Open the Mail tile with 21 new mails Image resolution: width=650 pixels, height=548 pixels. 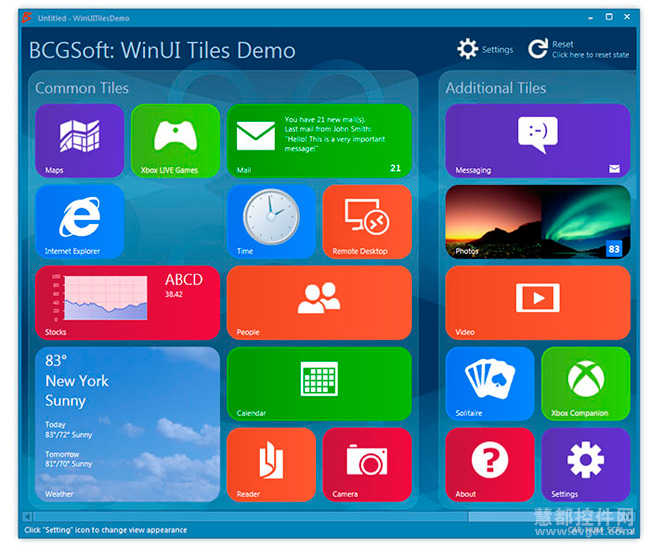319,141
